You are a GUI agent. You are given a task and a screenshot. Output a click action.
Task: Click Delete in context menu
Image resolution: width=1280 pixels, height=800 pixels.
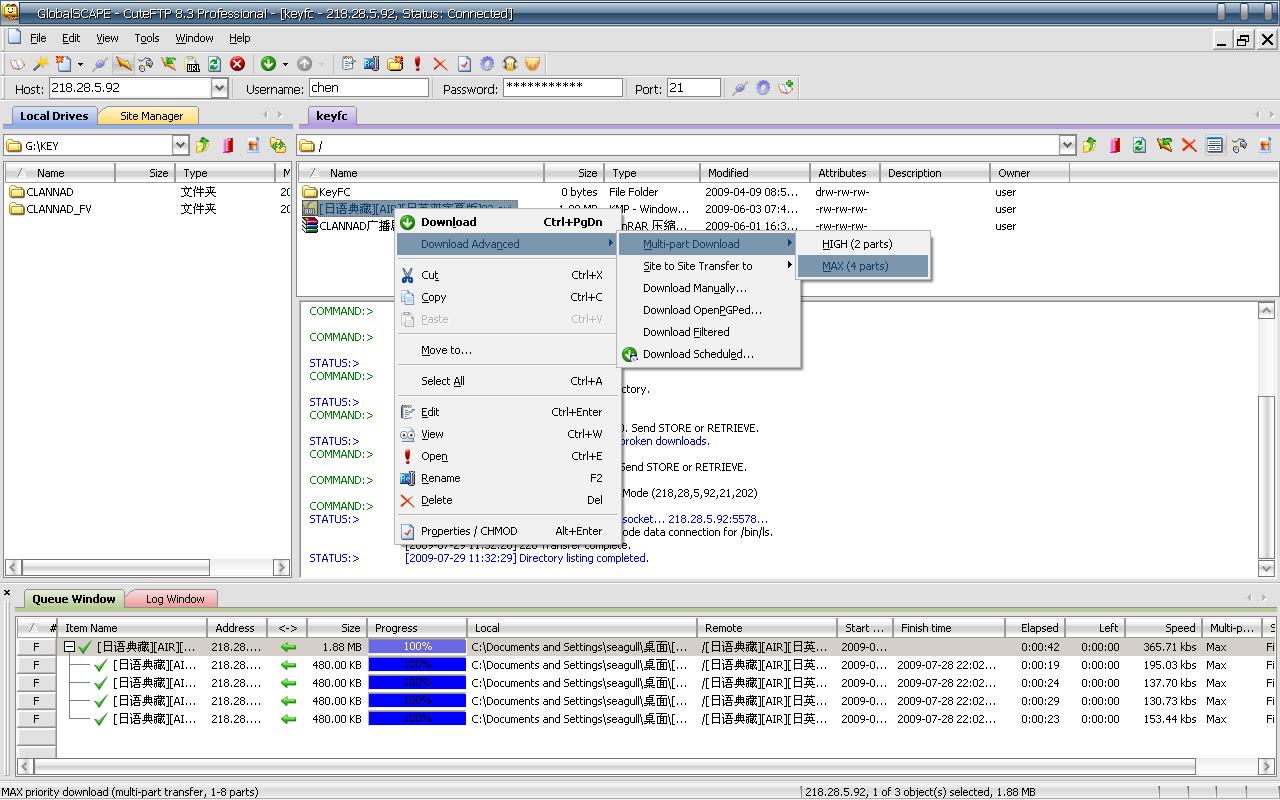coord(507,500)
